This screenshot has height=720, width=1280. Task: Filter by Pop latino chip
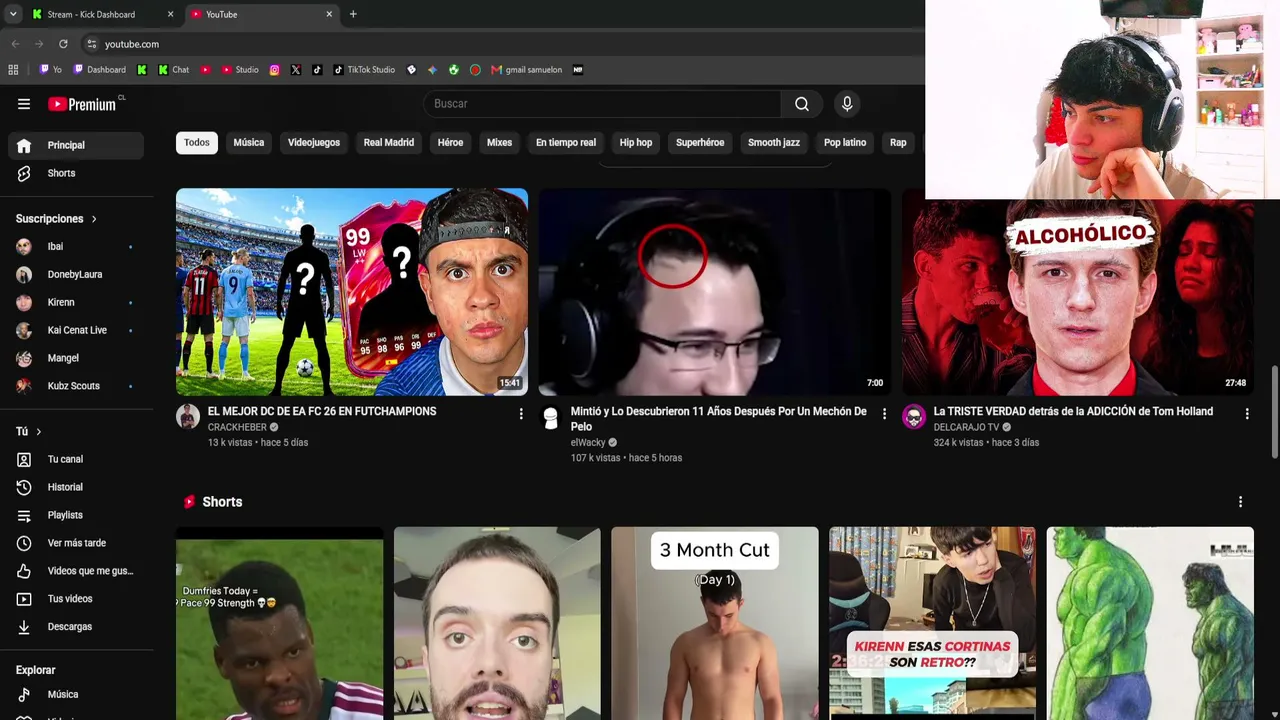tap(845, 143)
